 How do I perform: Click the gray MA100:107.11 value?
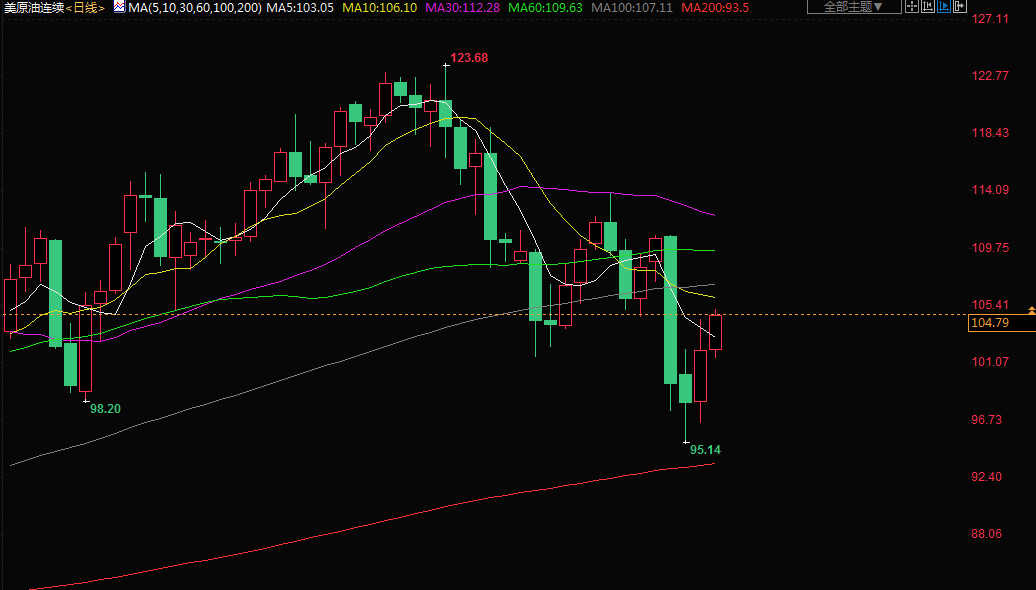tap(632, 8)
